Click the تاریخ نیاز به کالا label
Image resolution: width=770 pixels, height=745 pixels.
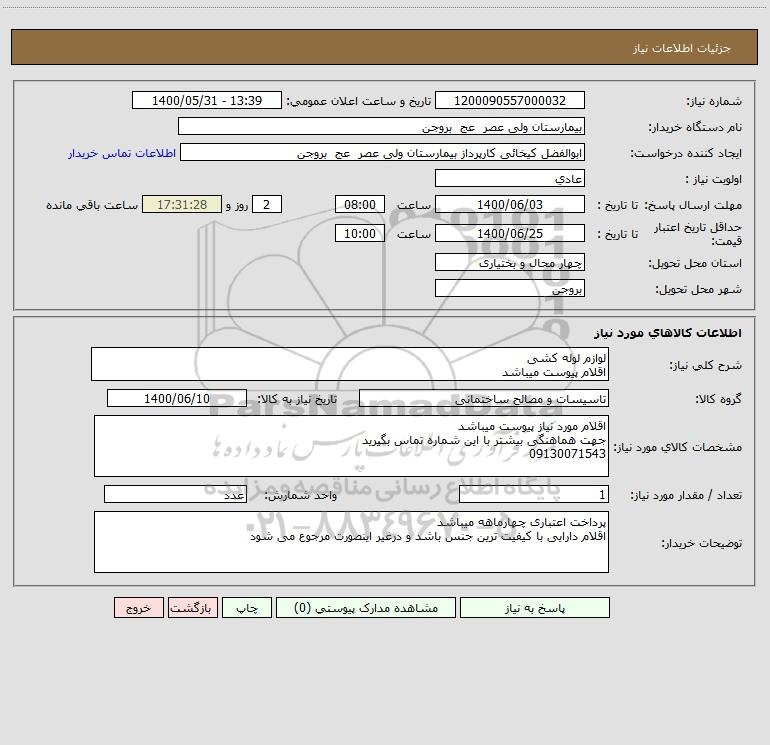[x=297, y=400]
